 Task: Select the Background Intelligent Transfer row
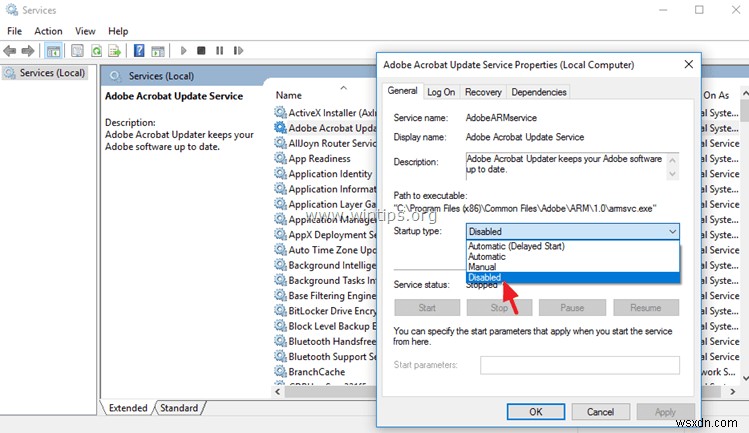[x=325, y=265]
